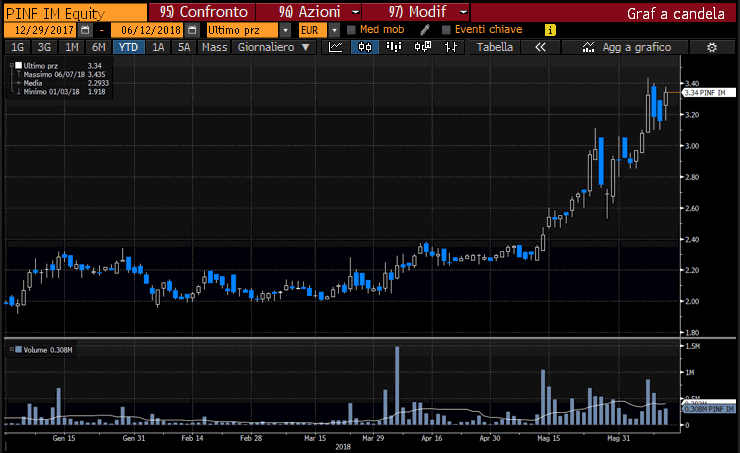This screenshot has width=740, height=453.
Task: Collapse the Volume panel legend toggle
Action: point(9,349)
